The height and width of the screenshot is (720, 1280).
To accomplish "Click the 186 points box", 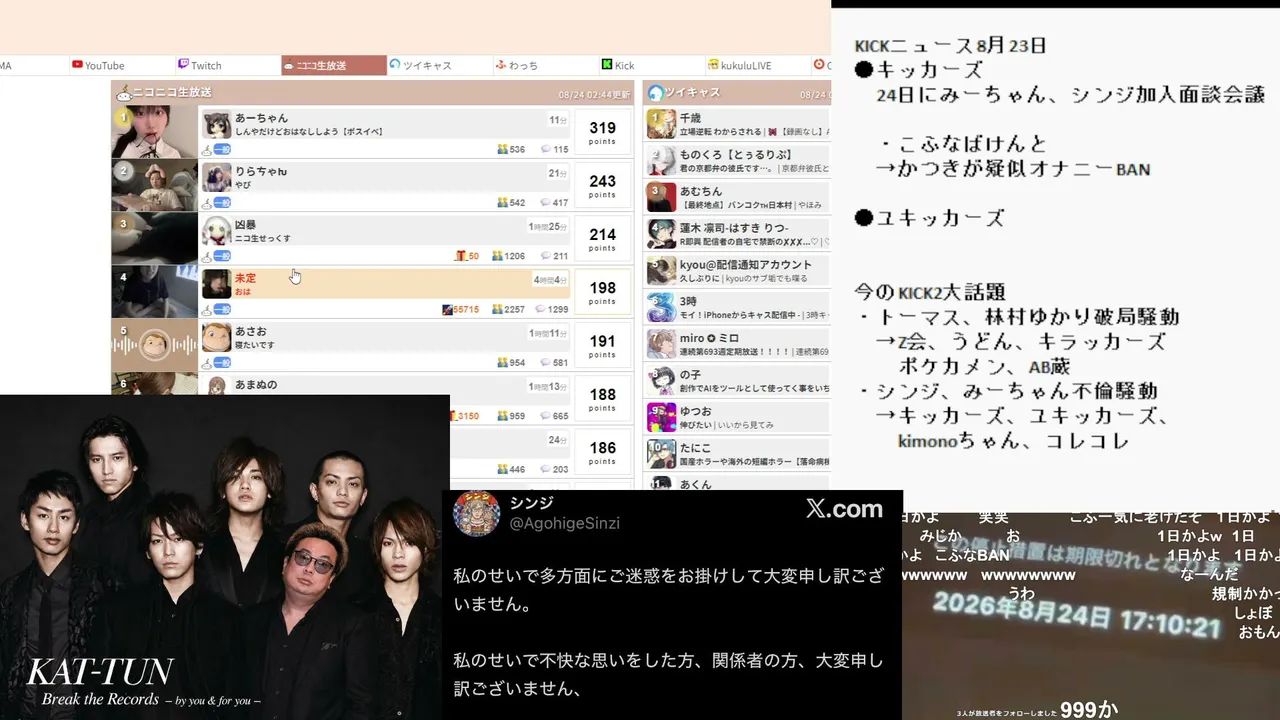I will click(x=603, y=452).
